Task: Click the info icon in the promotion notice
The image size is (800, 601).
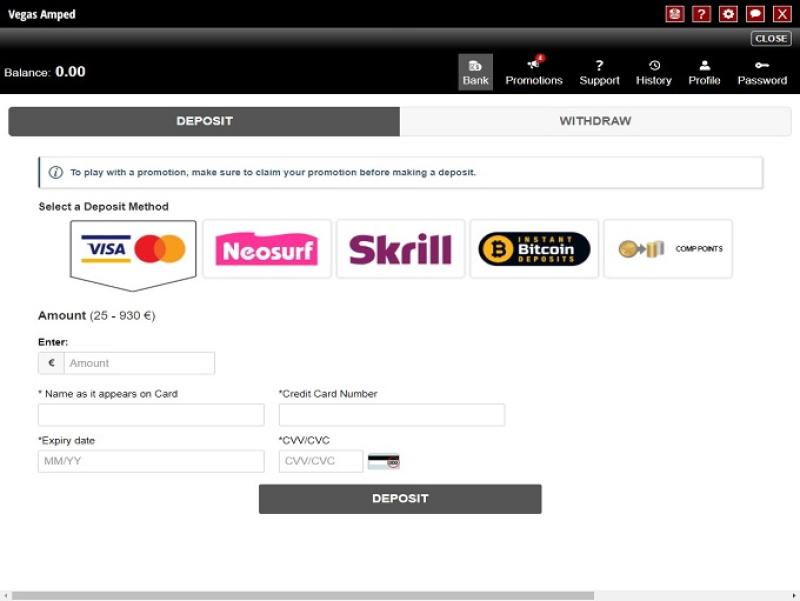Action: 56,172
